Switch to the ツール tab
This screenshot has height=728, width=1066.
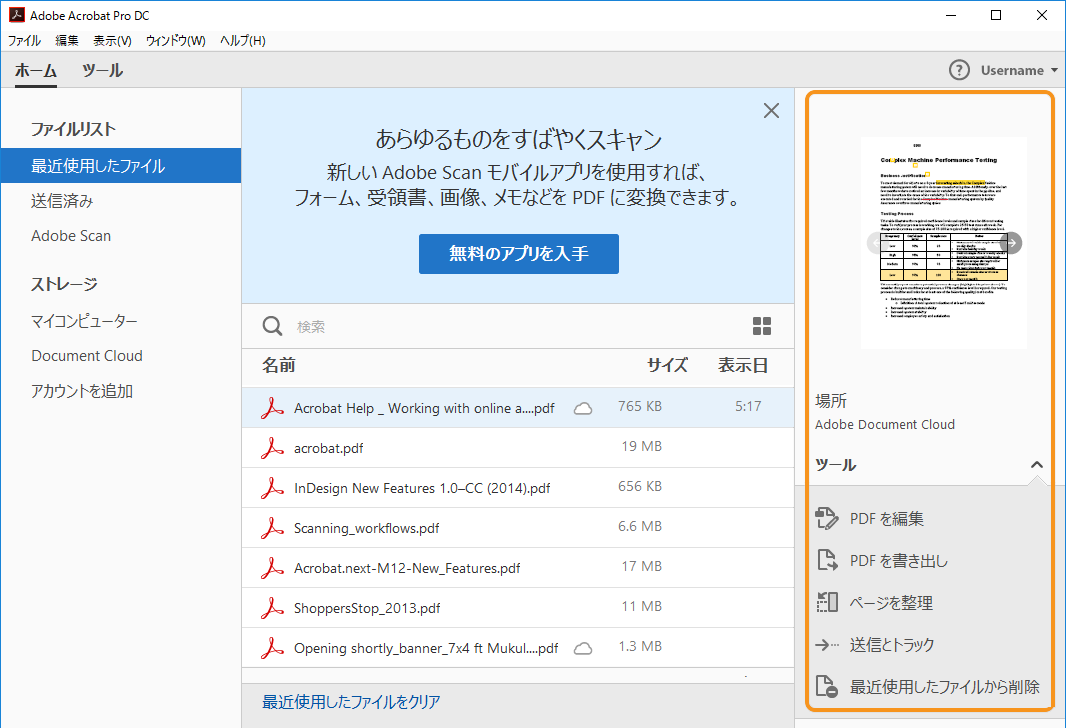point(103,71)
